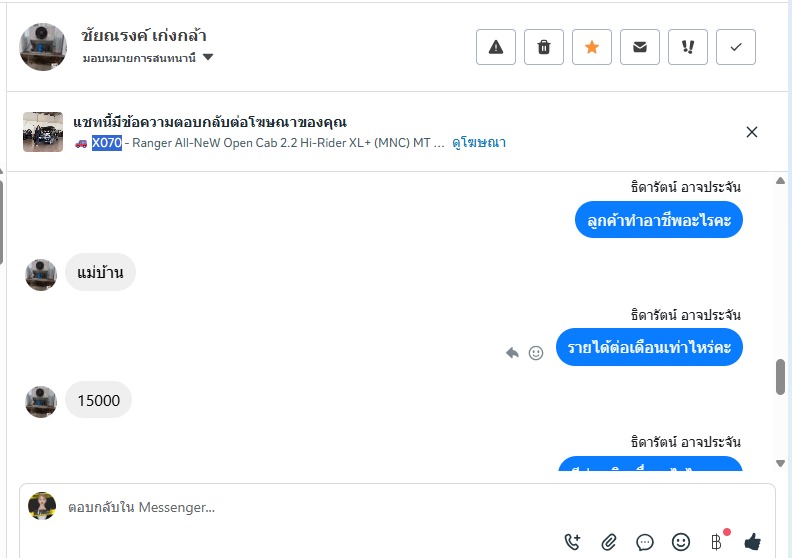
Task: Click the Ranger ad thumbnail image
Action: (x=43, y=132)
